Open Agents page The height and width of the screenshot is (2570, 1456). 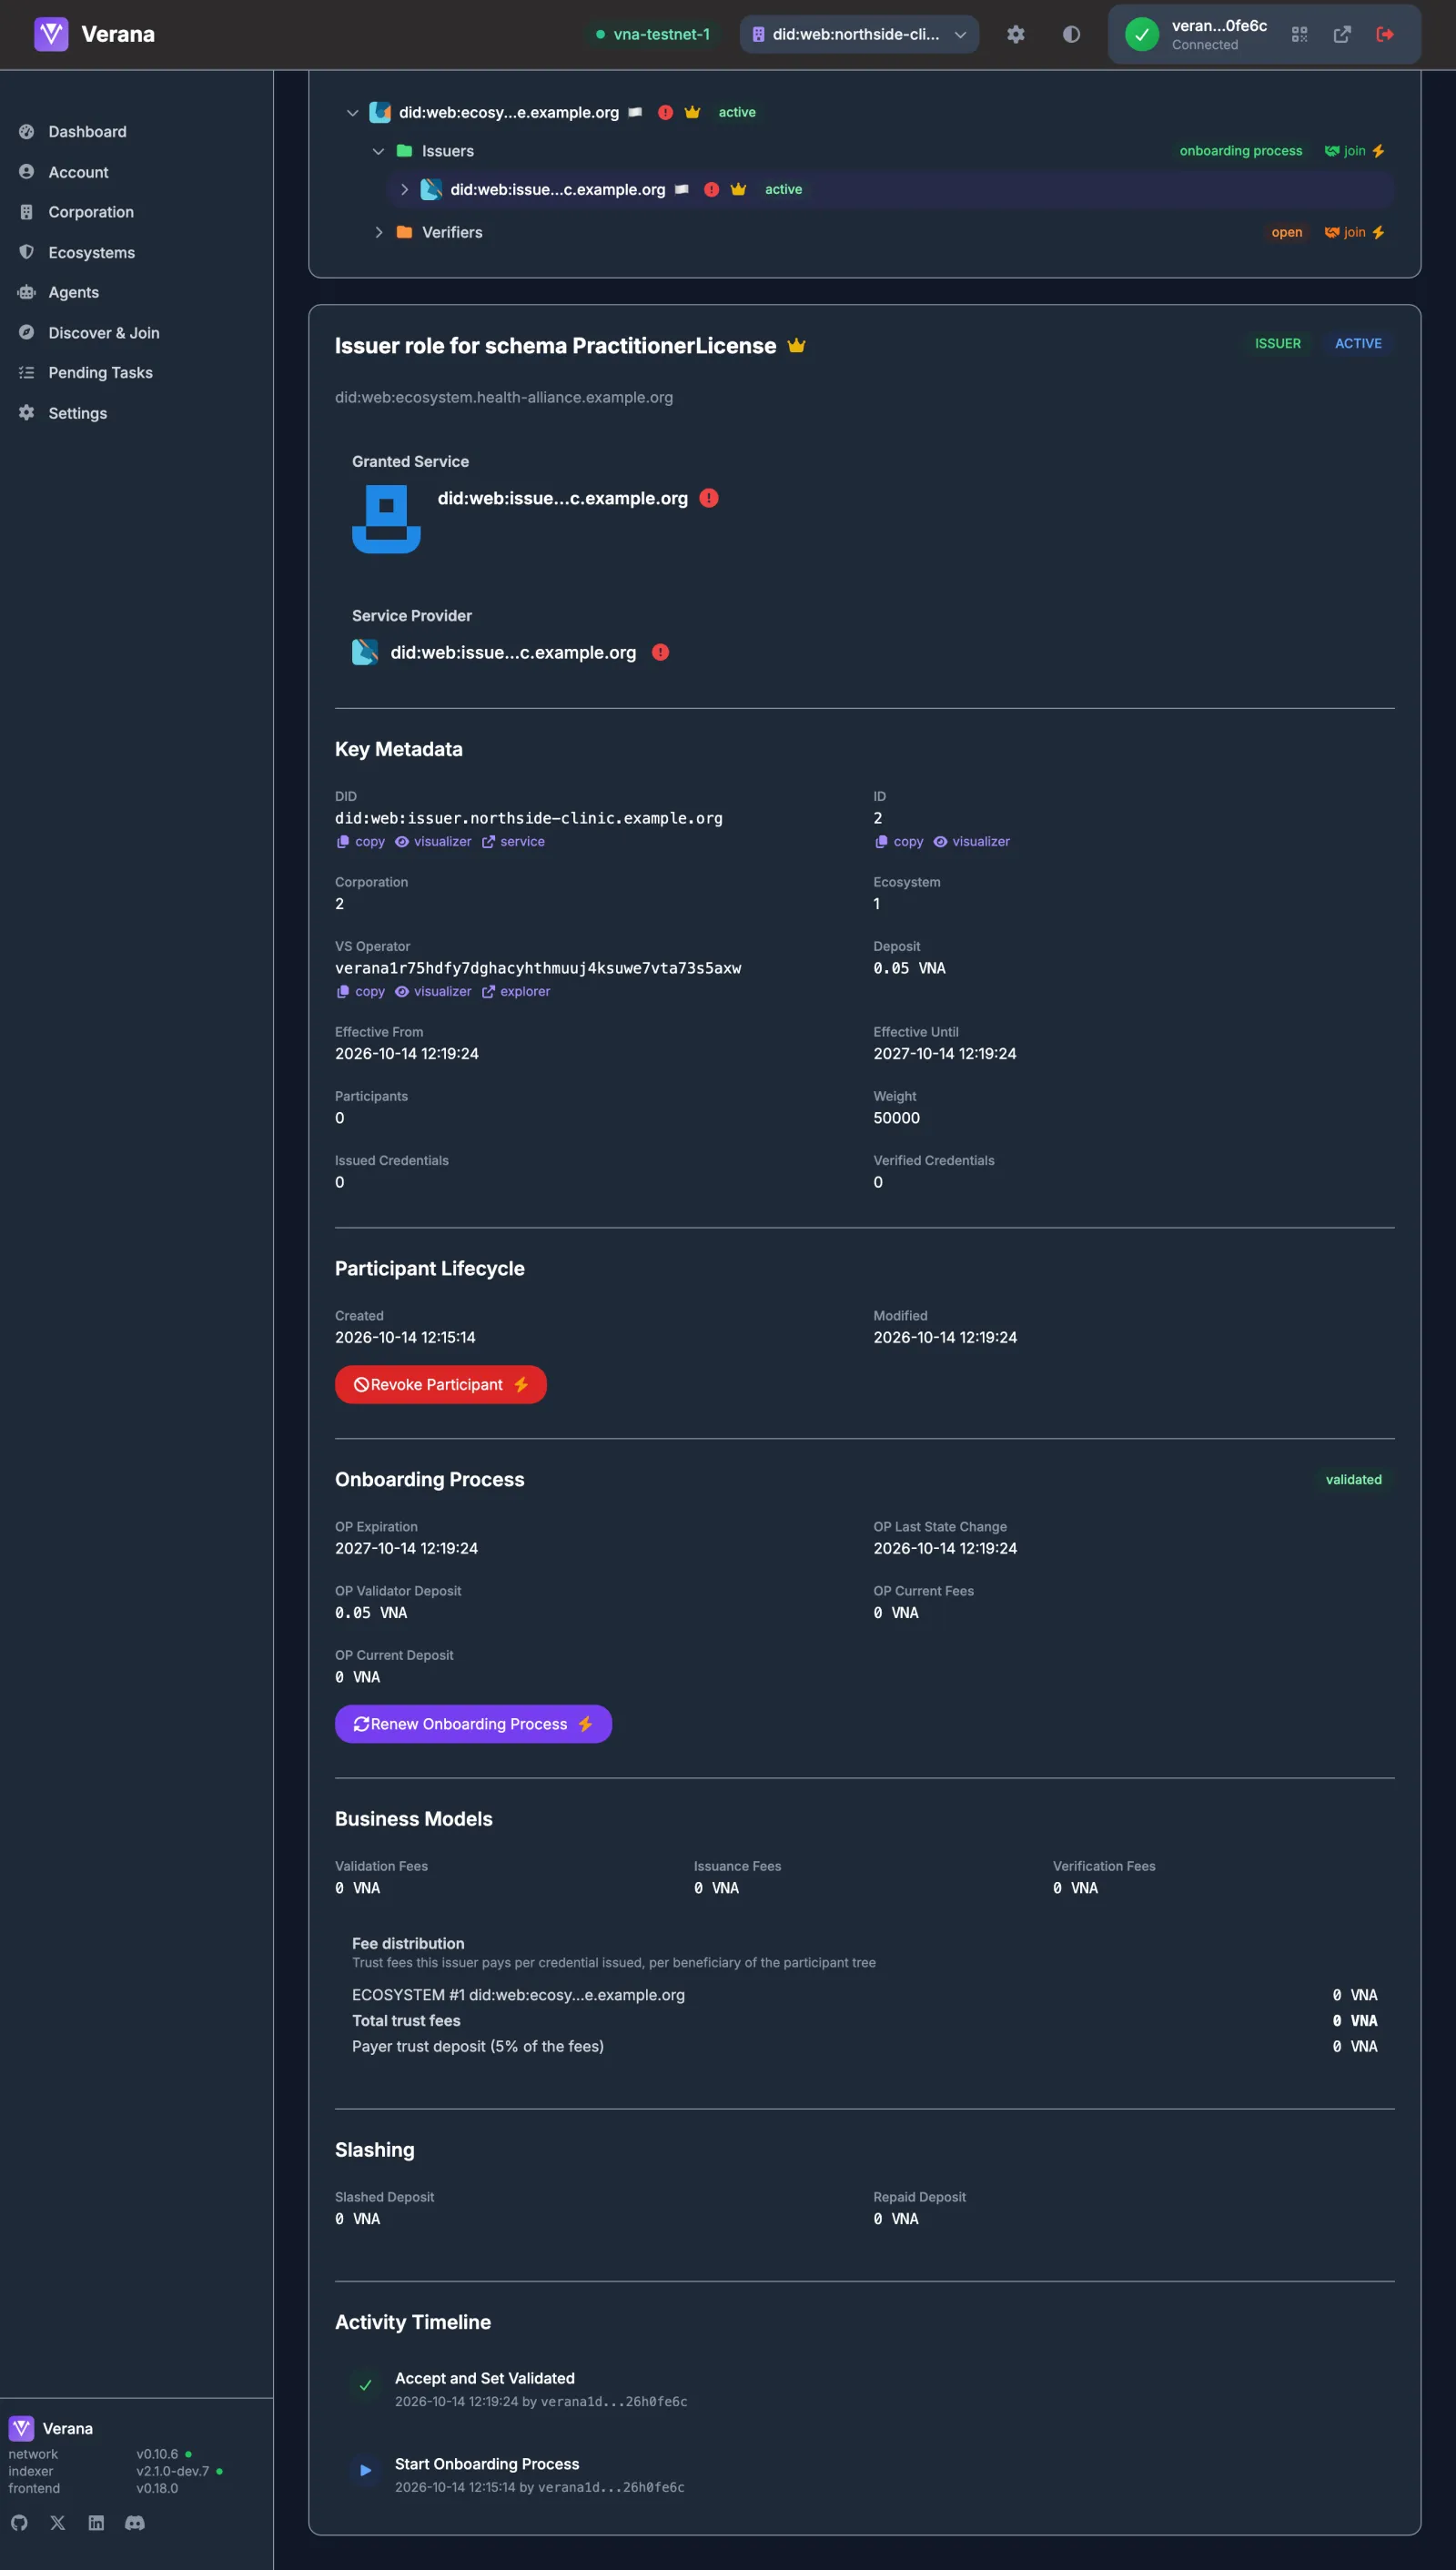(x=73, y=292)
